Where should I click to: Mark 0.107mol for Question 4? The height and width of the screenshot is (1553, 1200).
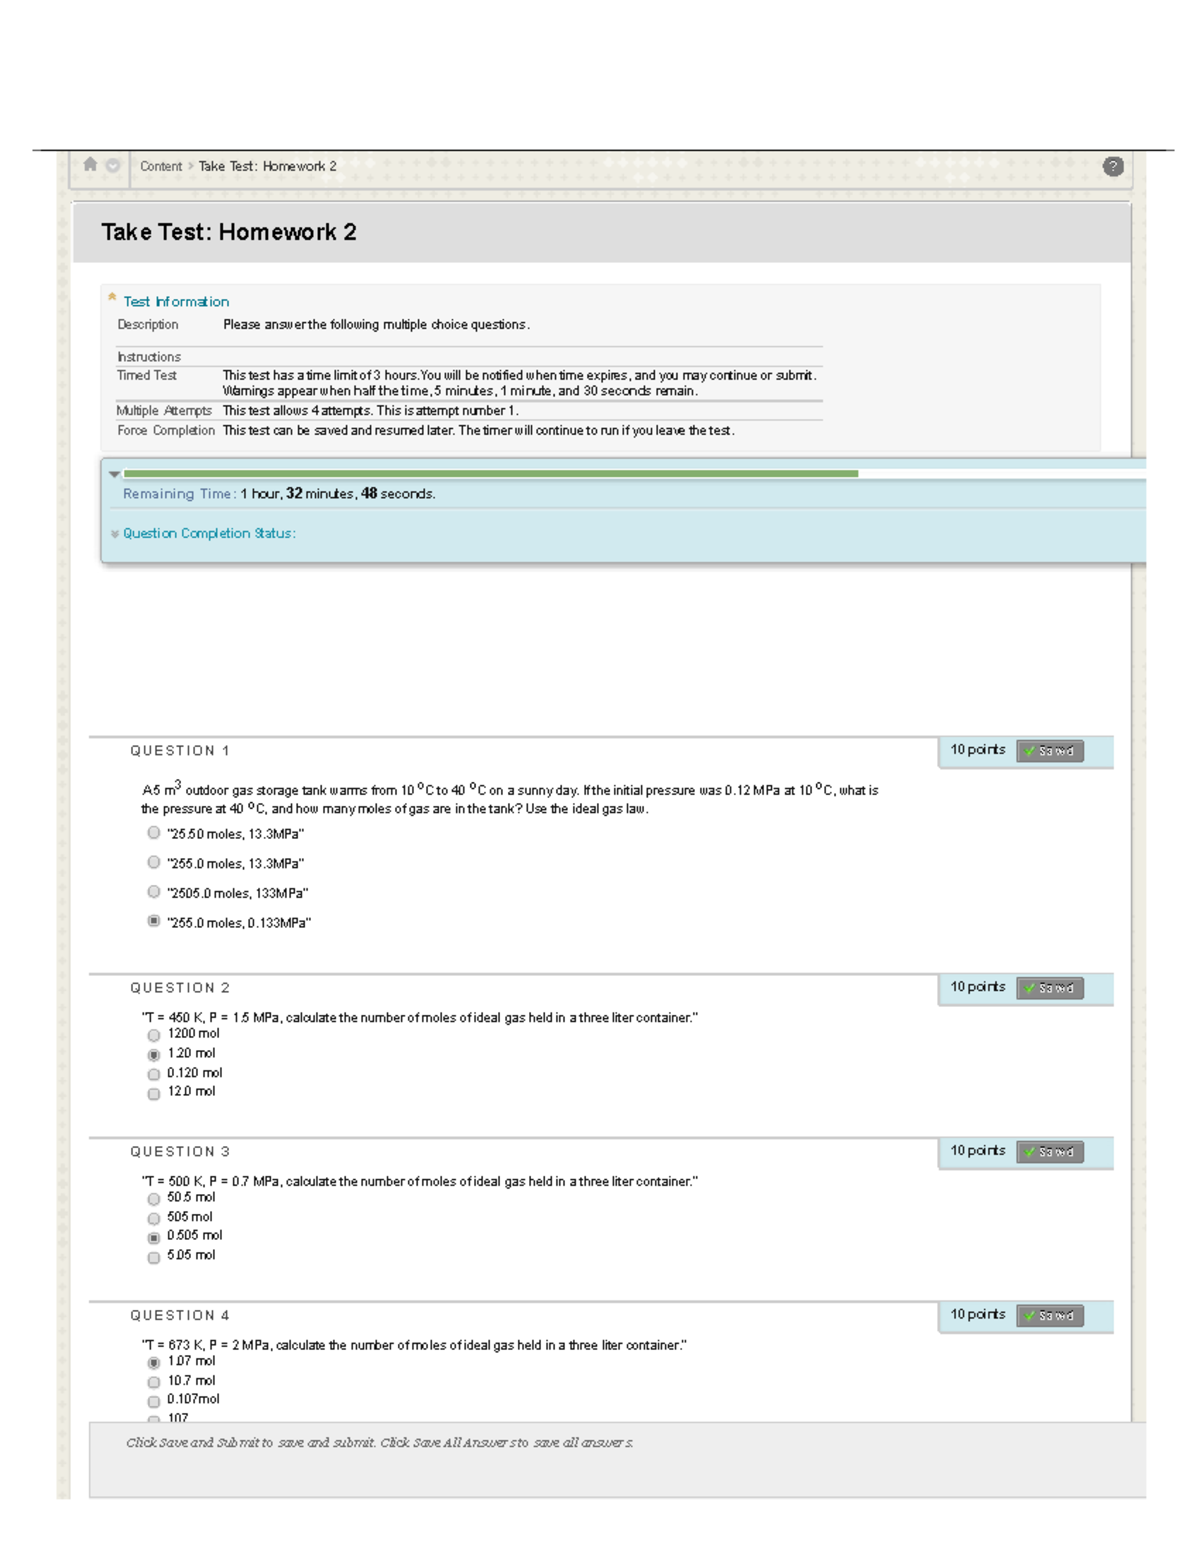(153, 1401)
